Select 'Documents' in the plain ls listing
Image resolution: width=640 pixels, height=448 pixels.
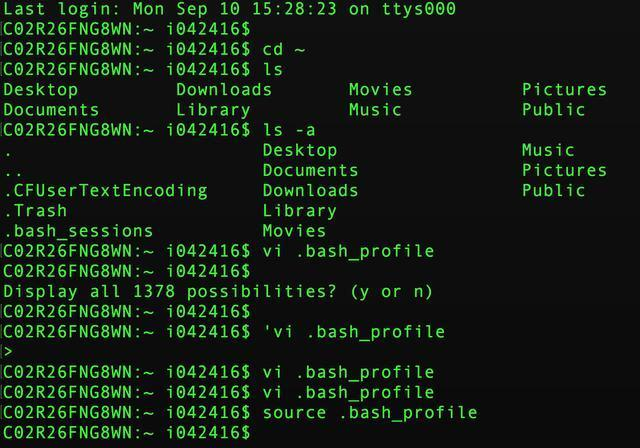tap(51, 110)
